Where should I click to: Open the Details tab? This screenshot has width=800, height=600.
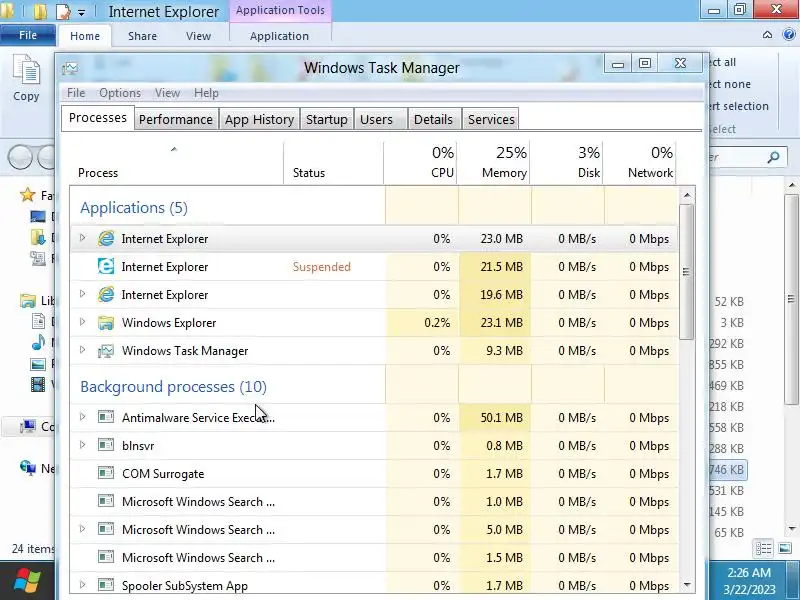pos(433,119)
